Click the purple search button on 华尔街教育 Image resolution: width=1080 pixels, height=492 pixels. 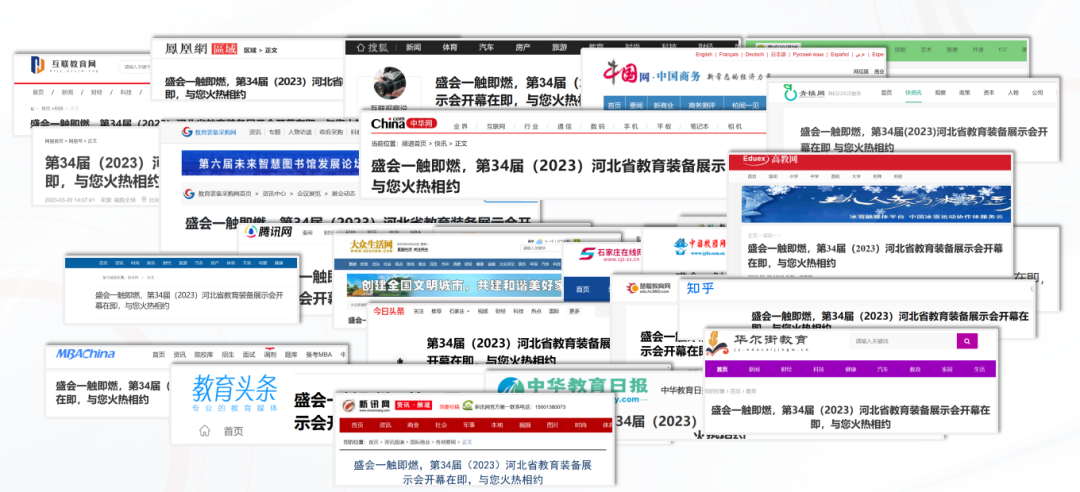coord(967,340)
